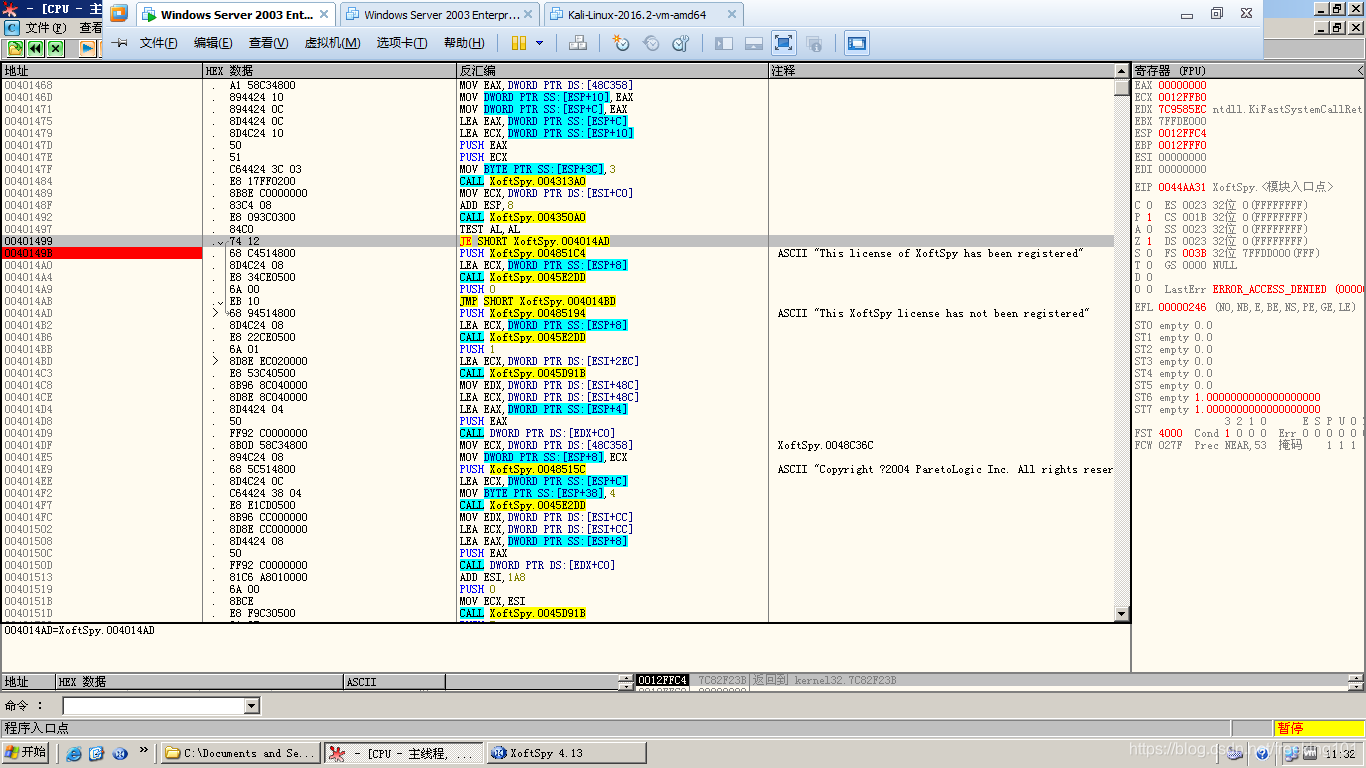Open the dropdown arrow beside the pause icon
The height and width of the screenshot is (768, 1366).
540,43
